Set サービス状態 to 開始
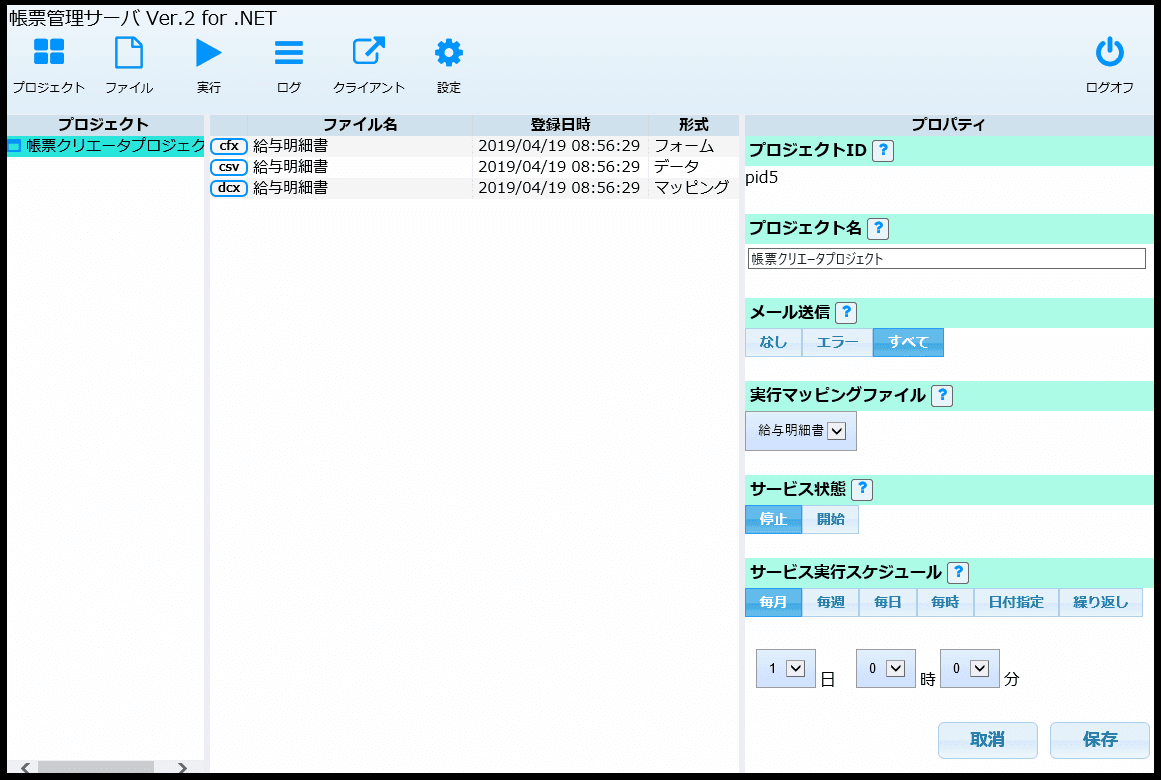 [831, 519]
